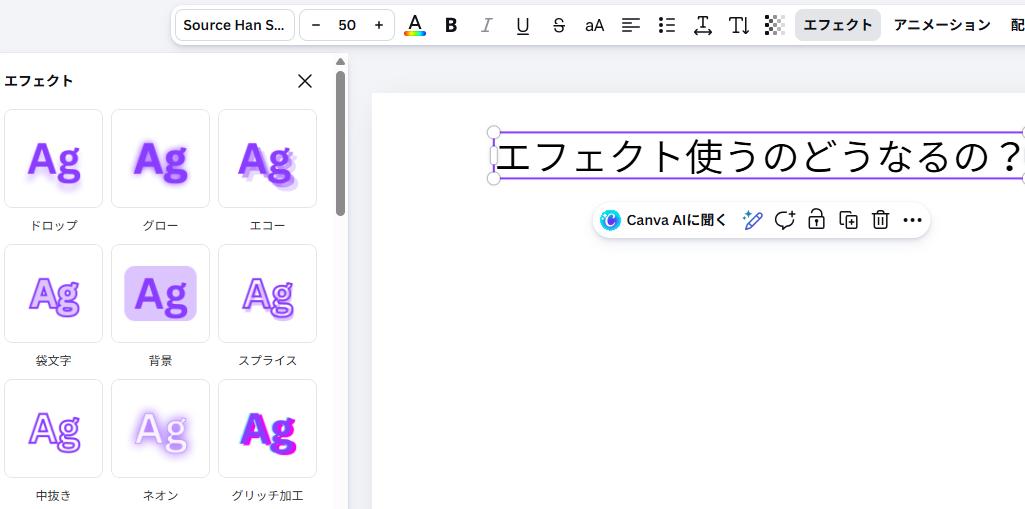Click the top-left corner handle of textbox
The width and height of the screenshot is (1025, 509).
click(494, 132)
